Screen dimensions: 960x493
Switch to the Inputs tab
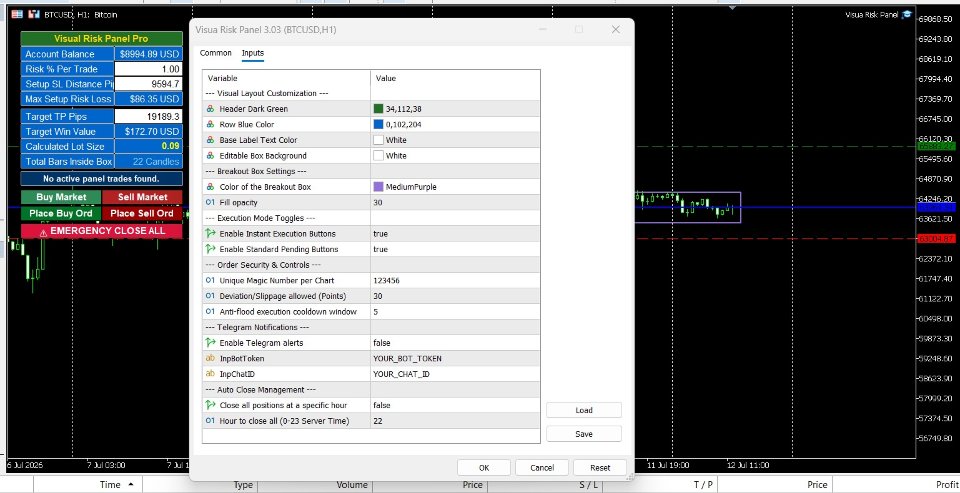(253, 53)
